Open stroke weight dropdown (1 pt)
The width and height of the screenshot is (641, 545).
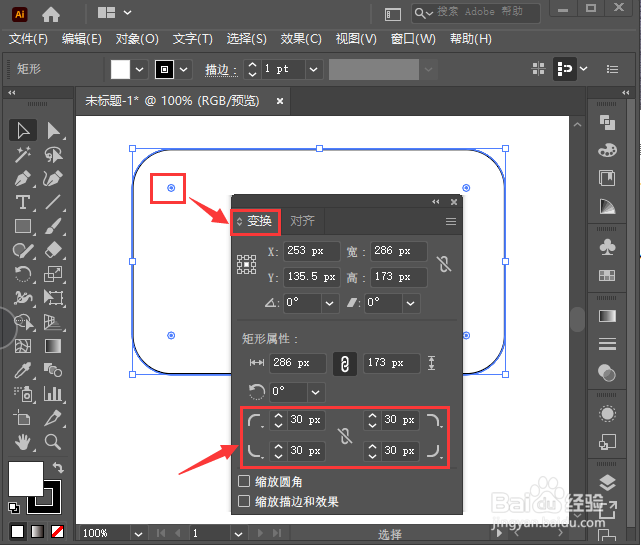point(314,70)
